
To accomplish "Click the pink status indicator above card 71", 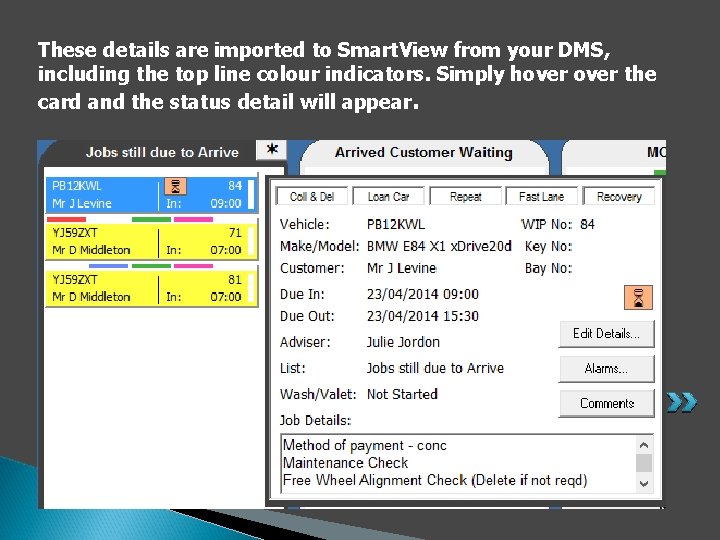I will (x=193, y=219).
